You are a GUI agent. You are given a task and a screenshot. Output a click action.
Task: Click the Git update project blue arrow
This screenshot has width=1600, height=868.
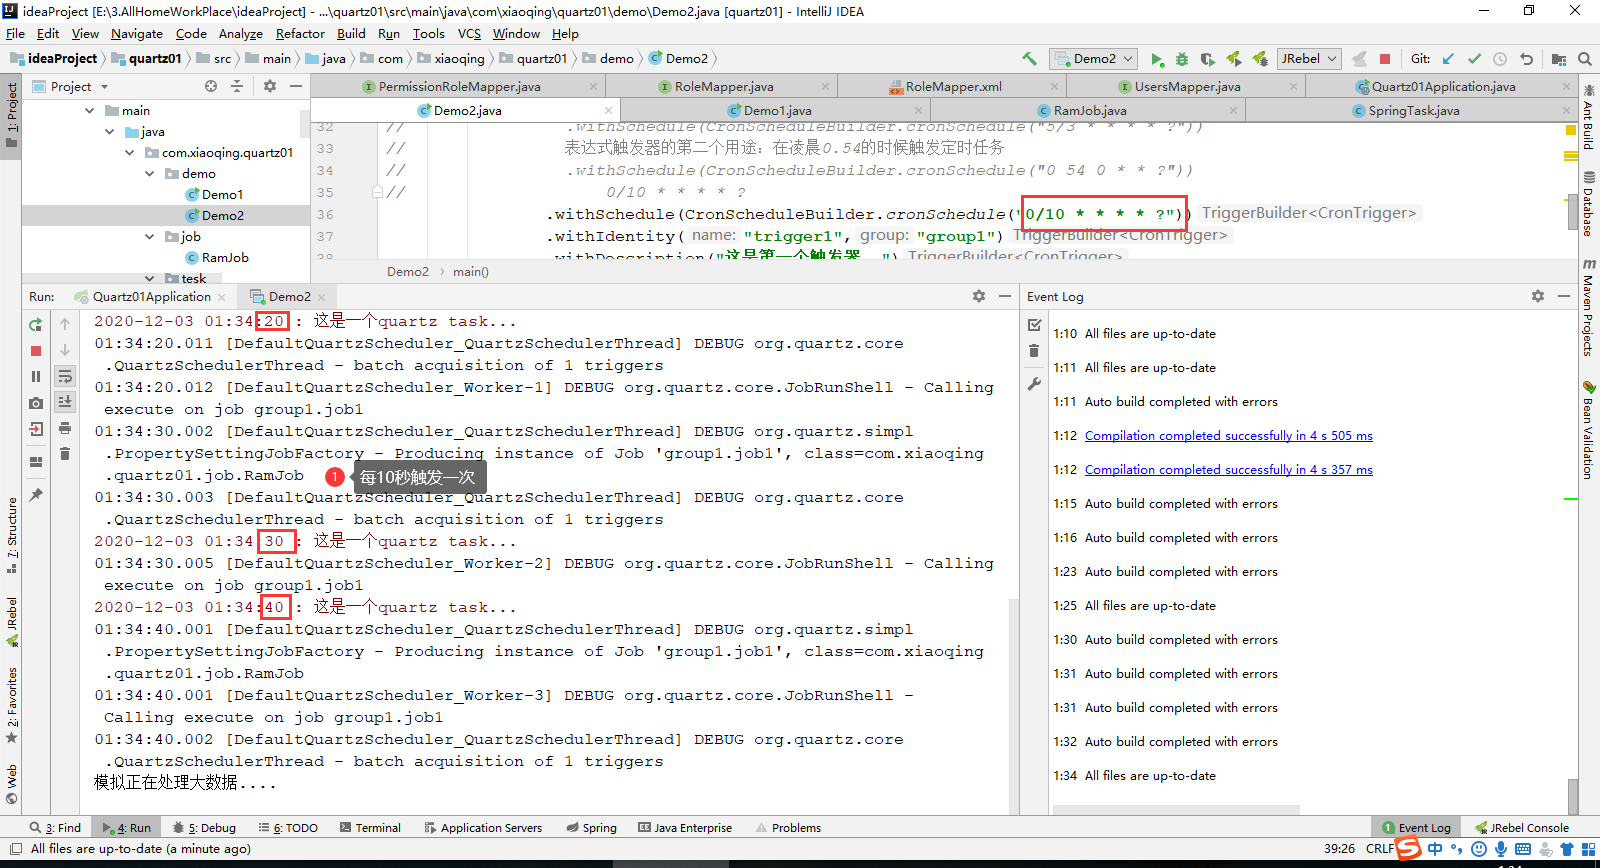(1448, 59)
